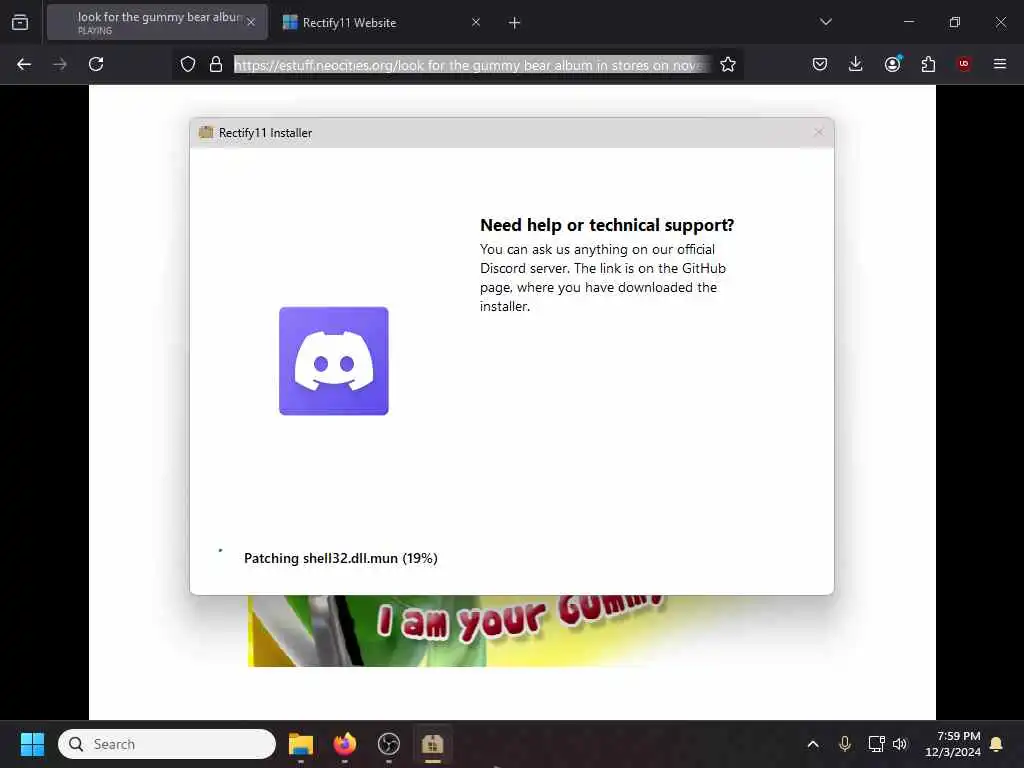Open a new browser tab
This screenshot has height=768, width=1024.
pyautogui.click(x=515, y=23)
